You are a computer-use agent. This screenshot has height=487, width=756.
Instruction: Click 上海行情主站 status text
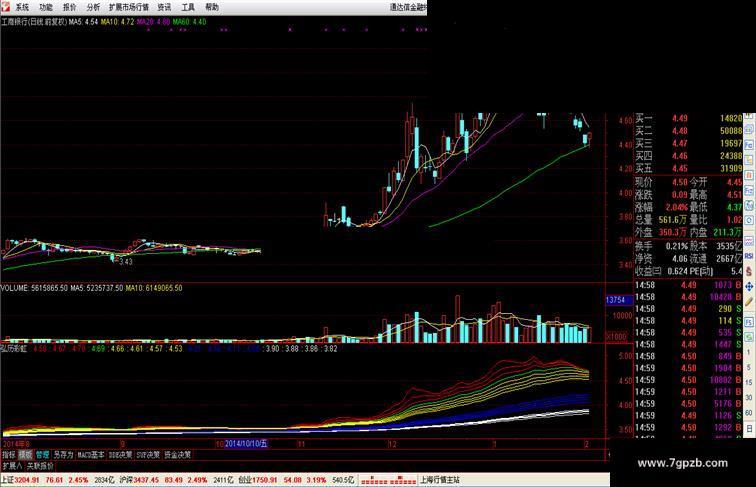pyautogui.click(x=440, y=480)
